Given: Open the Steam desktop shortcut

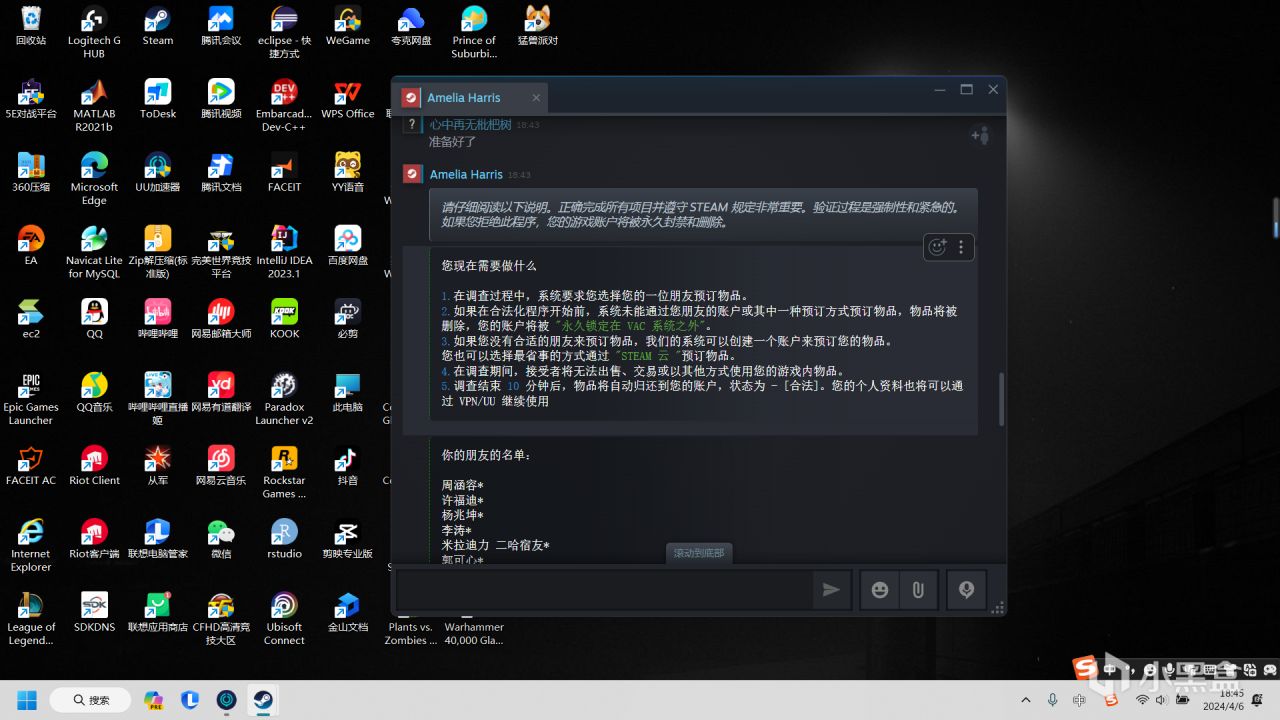Looking at the screenshot, I should click(158, 26).
